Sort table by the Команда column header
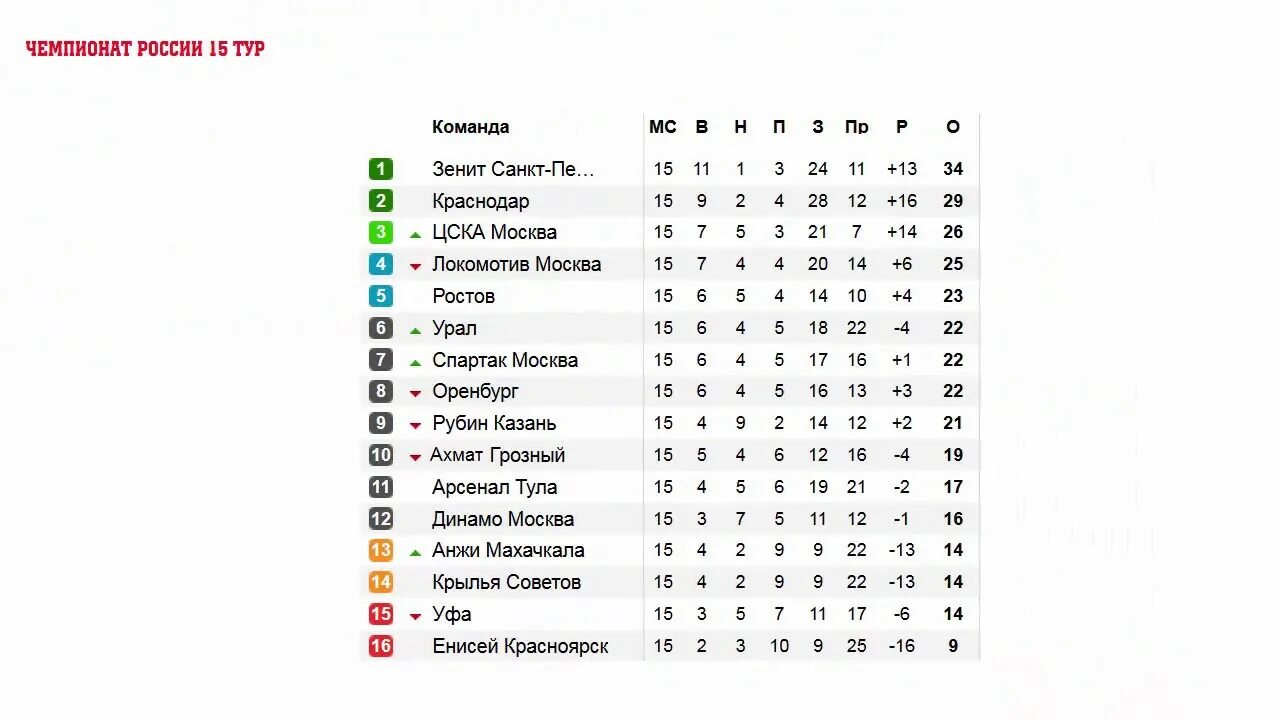Screen dimensions: 1280x720 coord(470,127)
